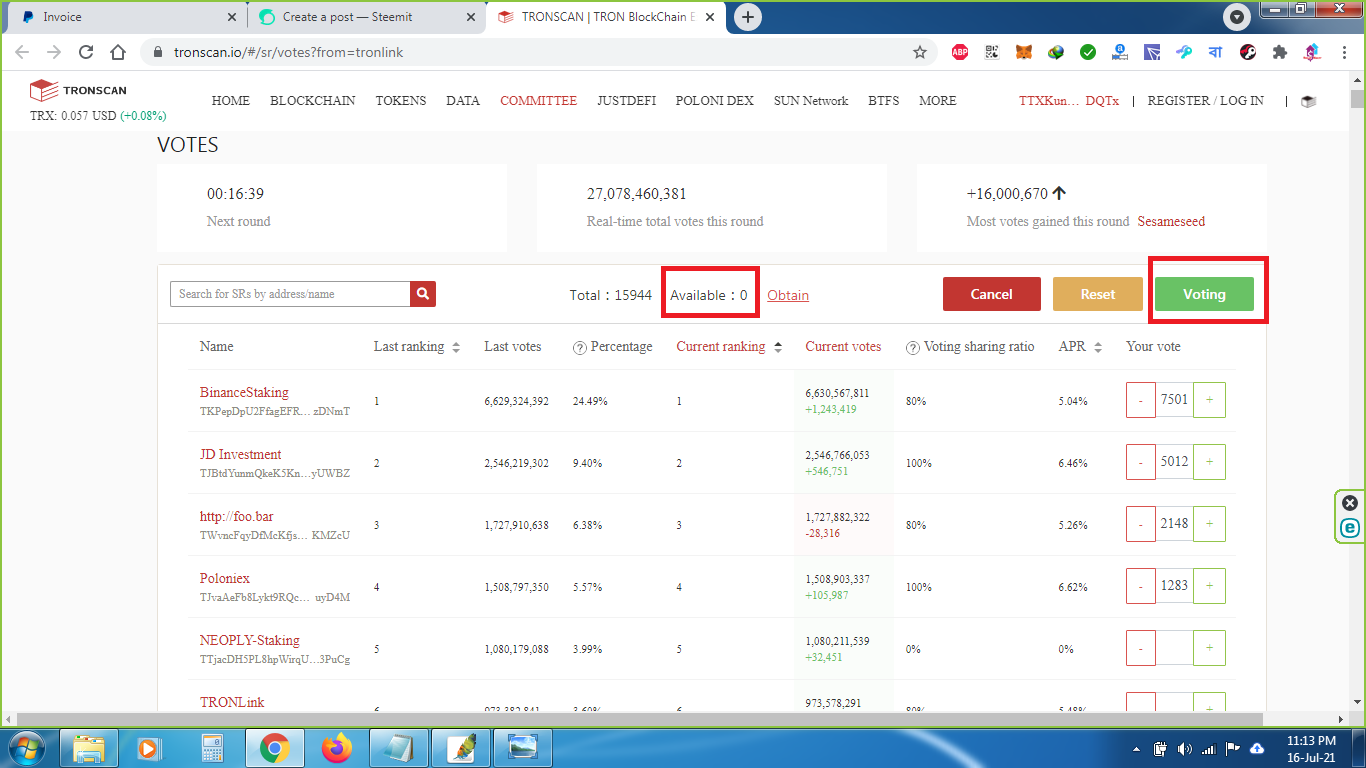Open the MORE menu
This screenshot has height=768, width=1366.
[938, 101]
